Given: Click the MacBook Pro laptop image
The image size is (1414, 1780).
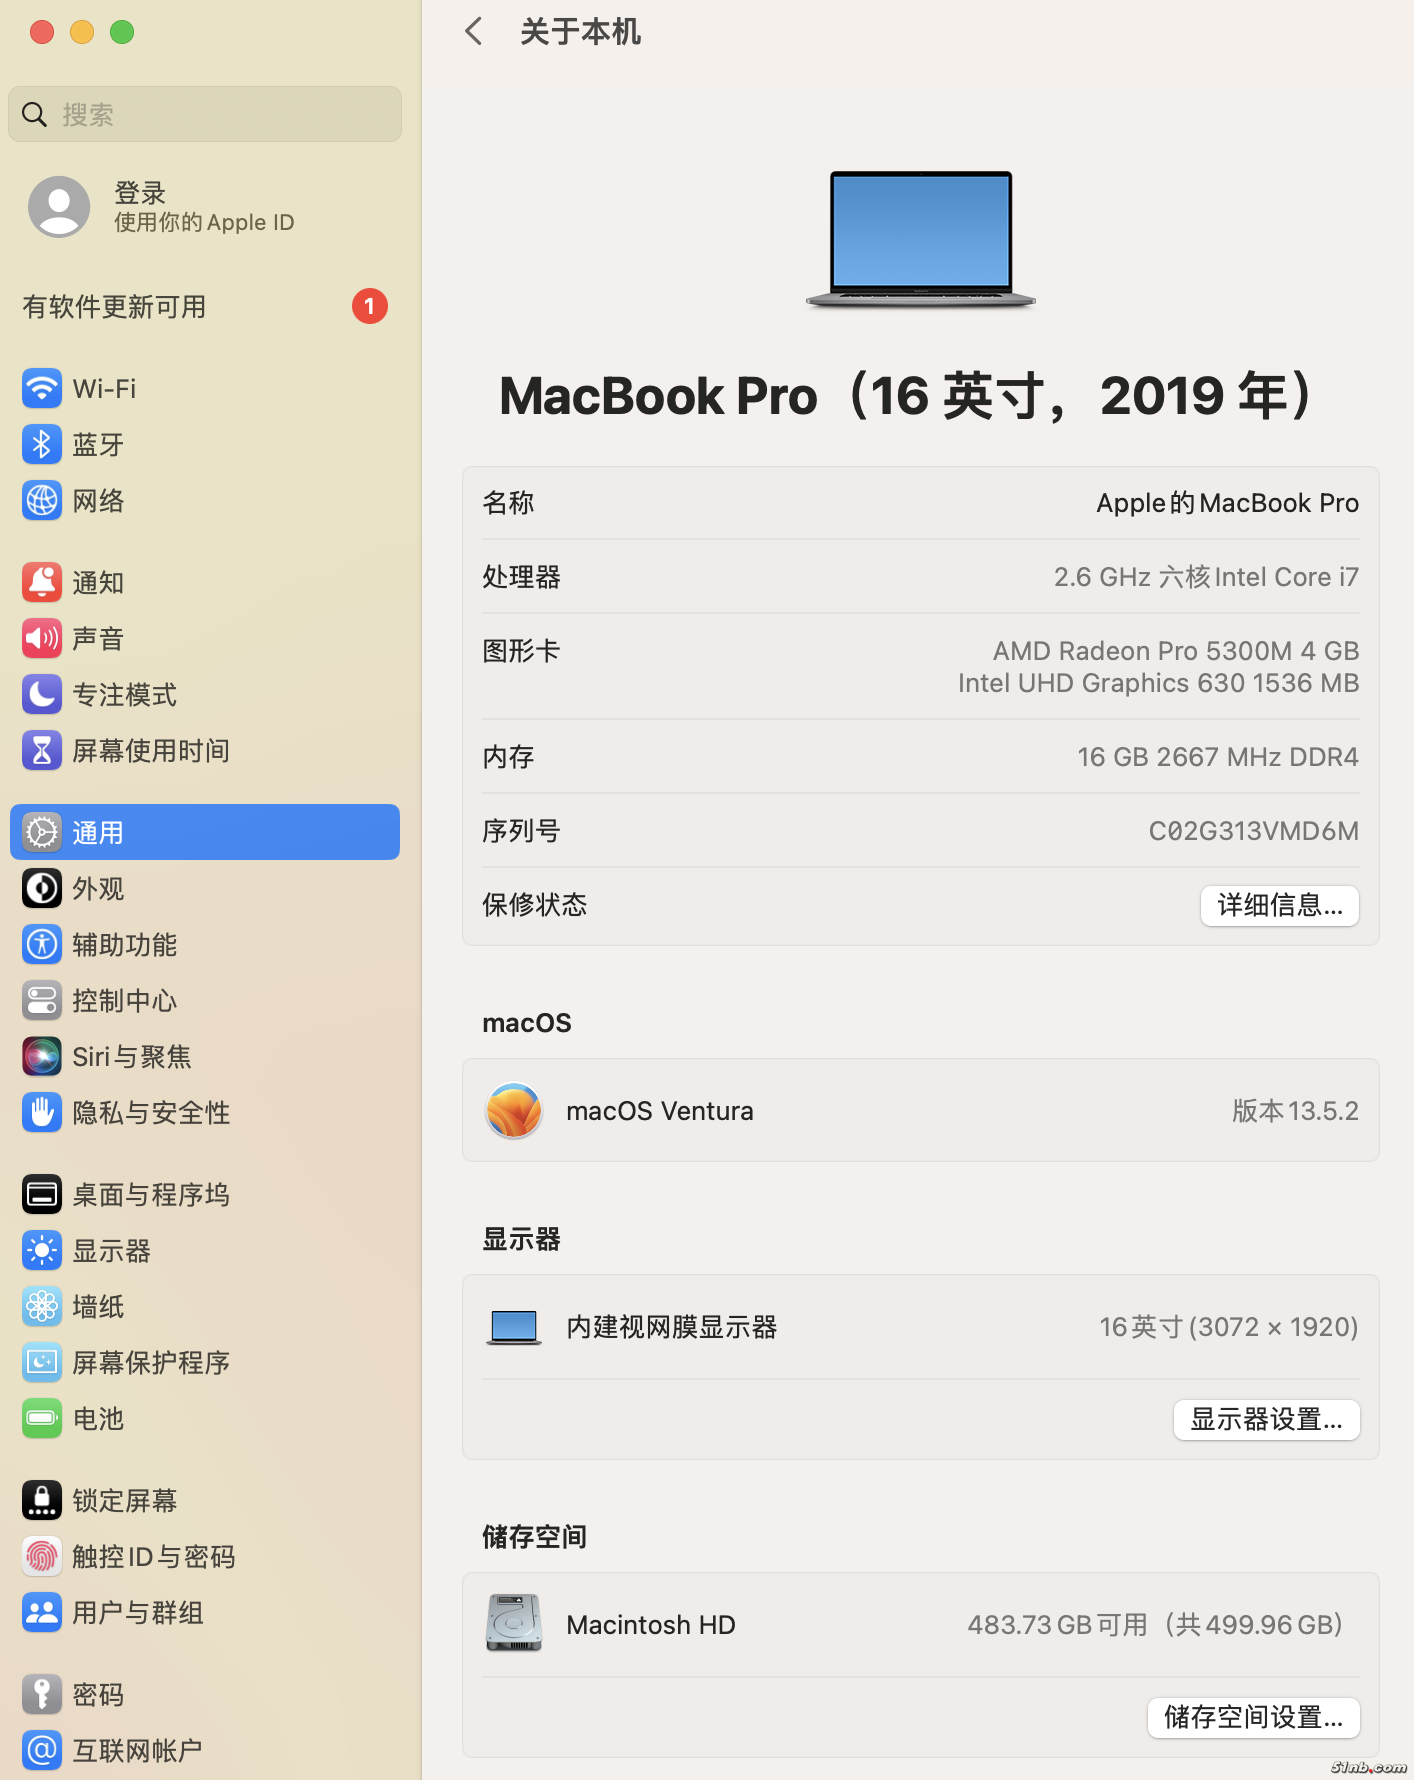Looking at the screenshot, I should (x=920, y=238).
